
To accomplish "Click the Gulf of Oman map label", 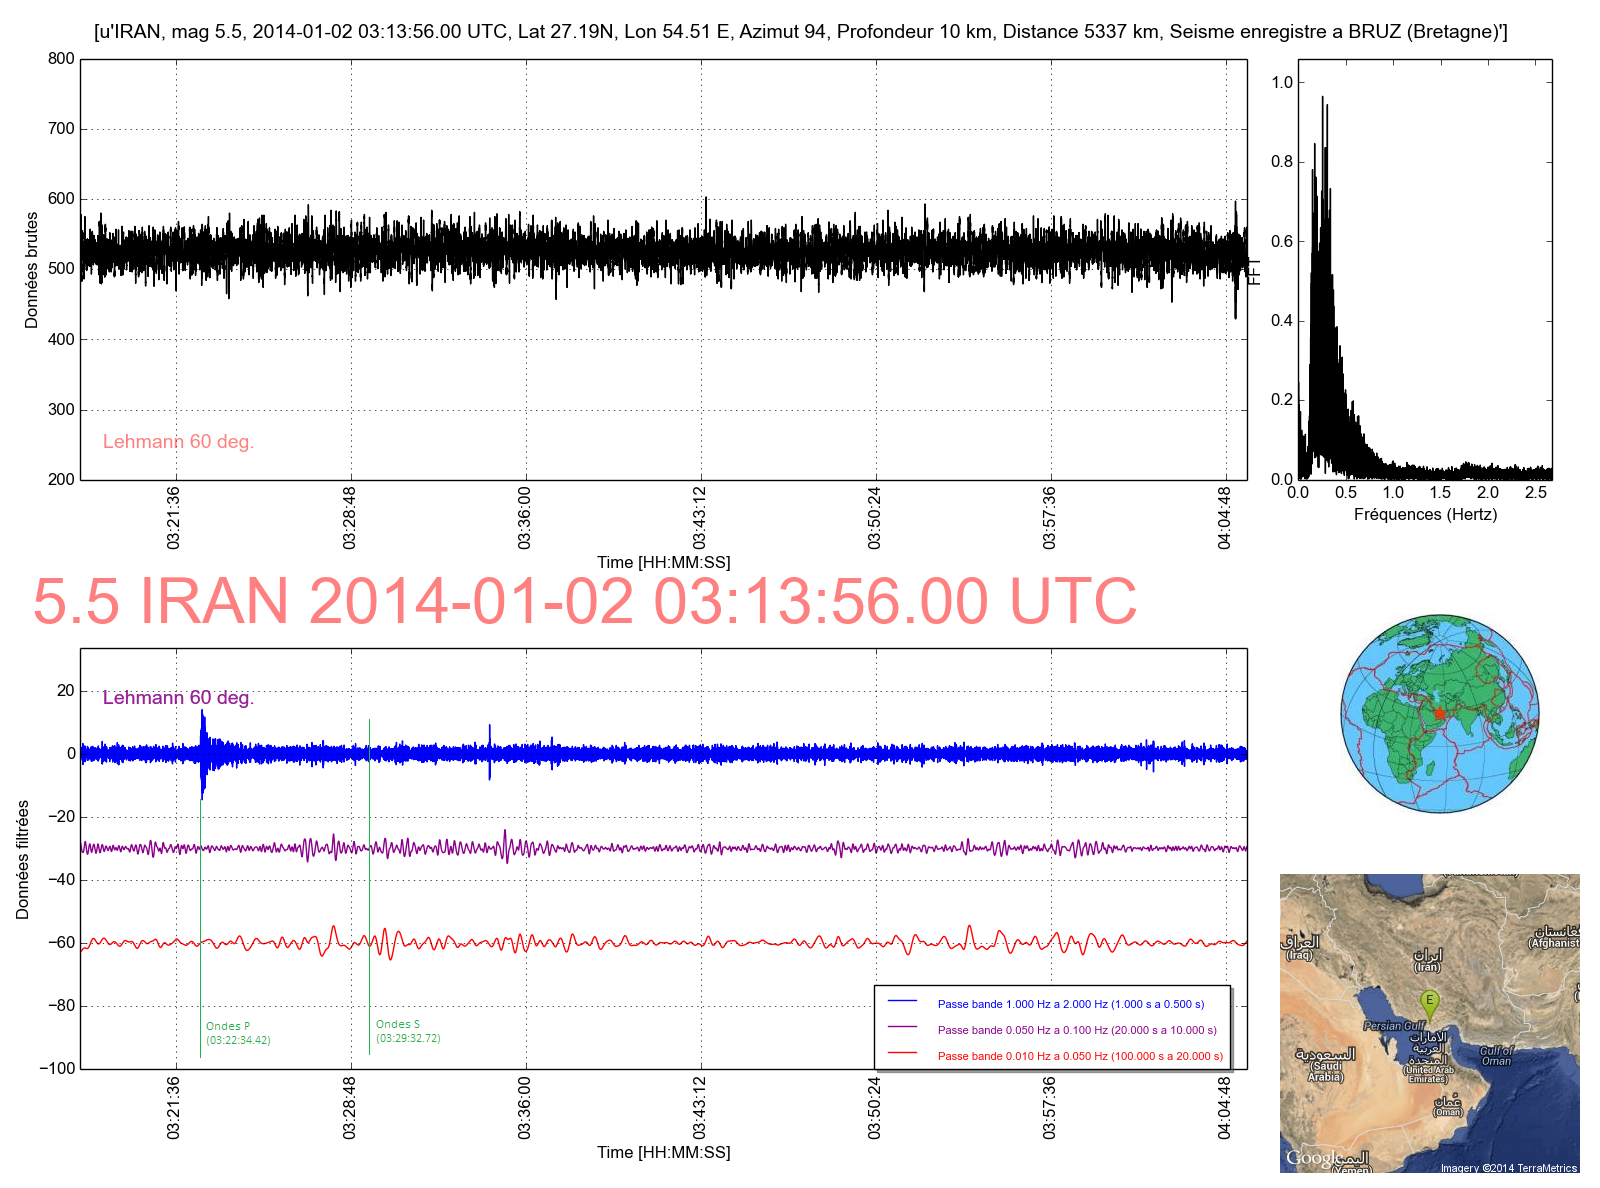I will pyautogui.click(x=1496, y=1056).
